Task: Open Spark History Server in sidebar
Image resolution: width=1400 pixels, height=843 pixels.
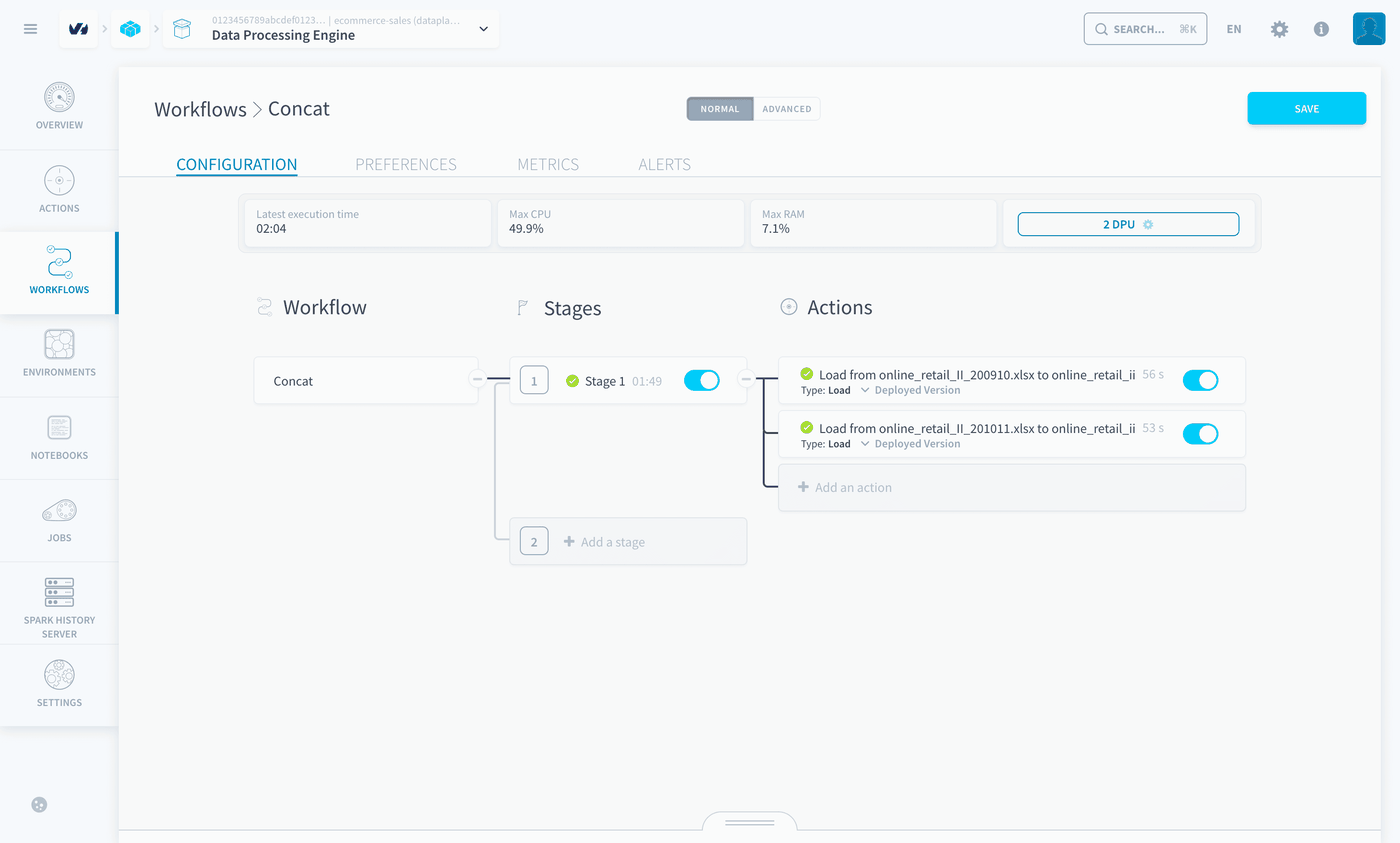Action: point(59,603)
